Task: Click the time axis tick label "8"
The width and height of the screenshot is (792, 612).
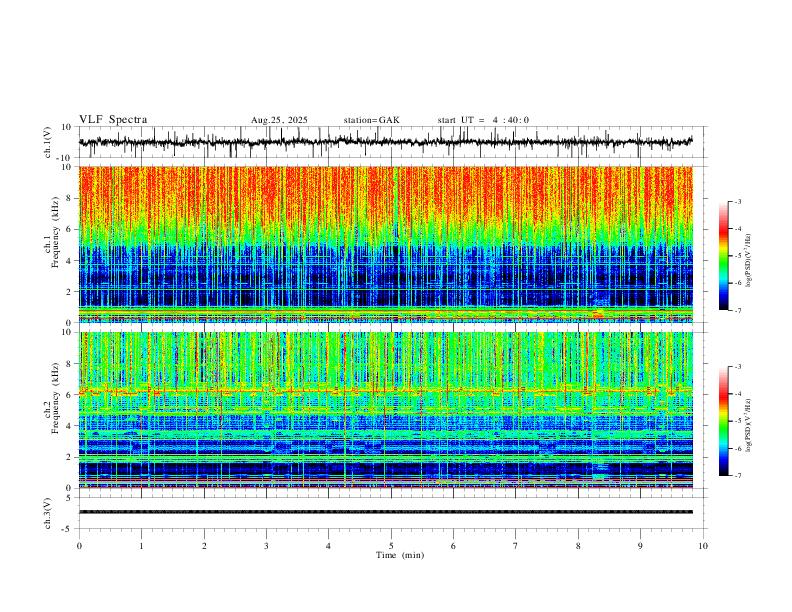Action: point(578,546)
